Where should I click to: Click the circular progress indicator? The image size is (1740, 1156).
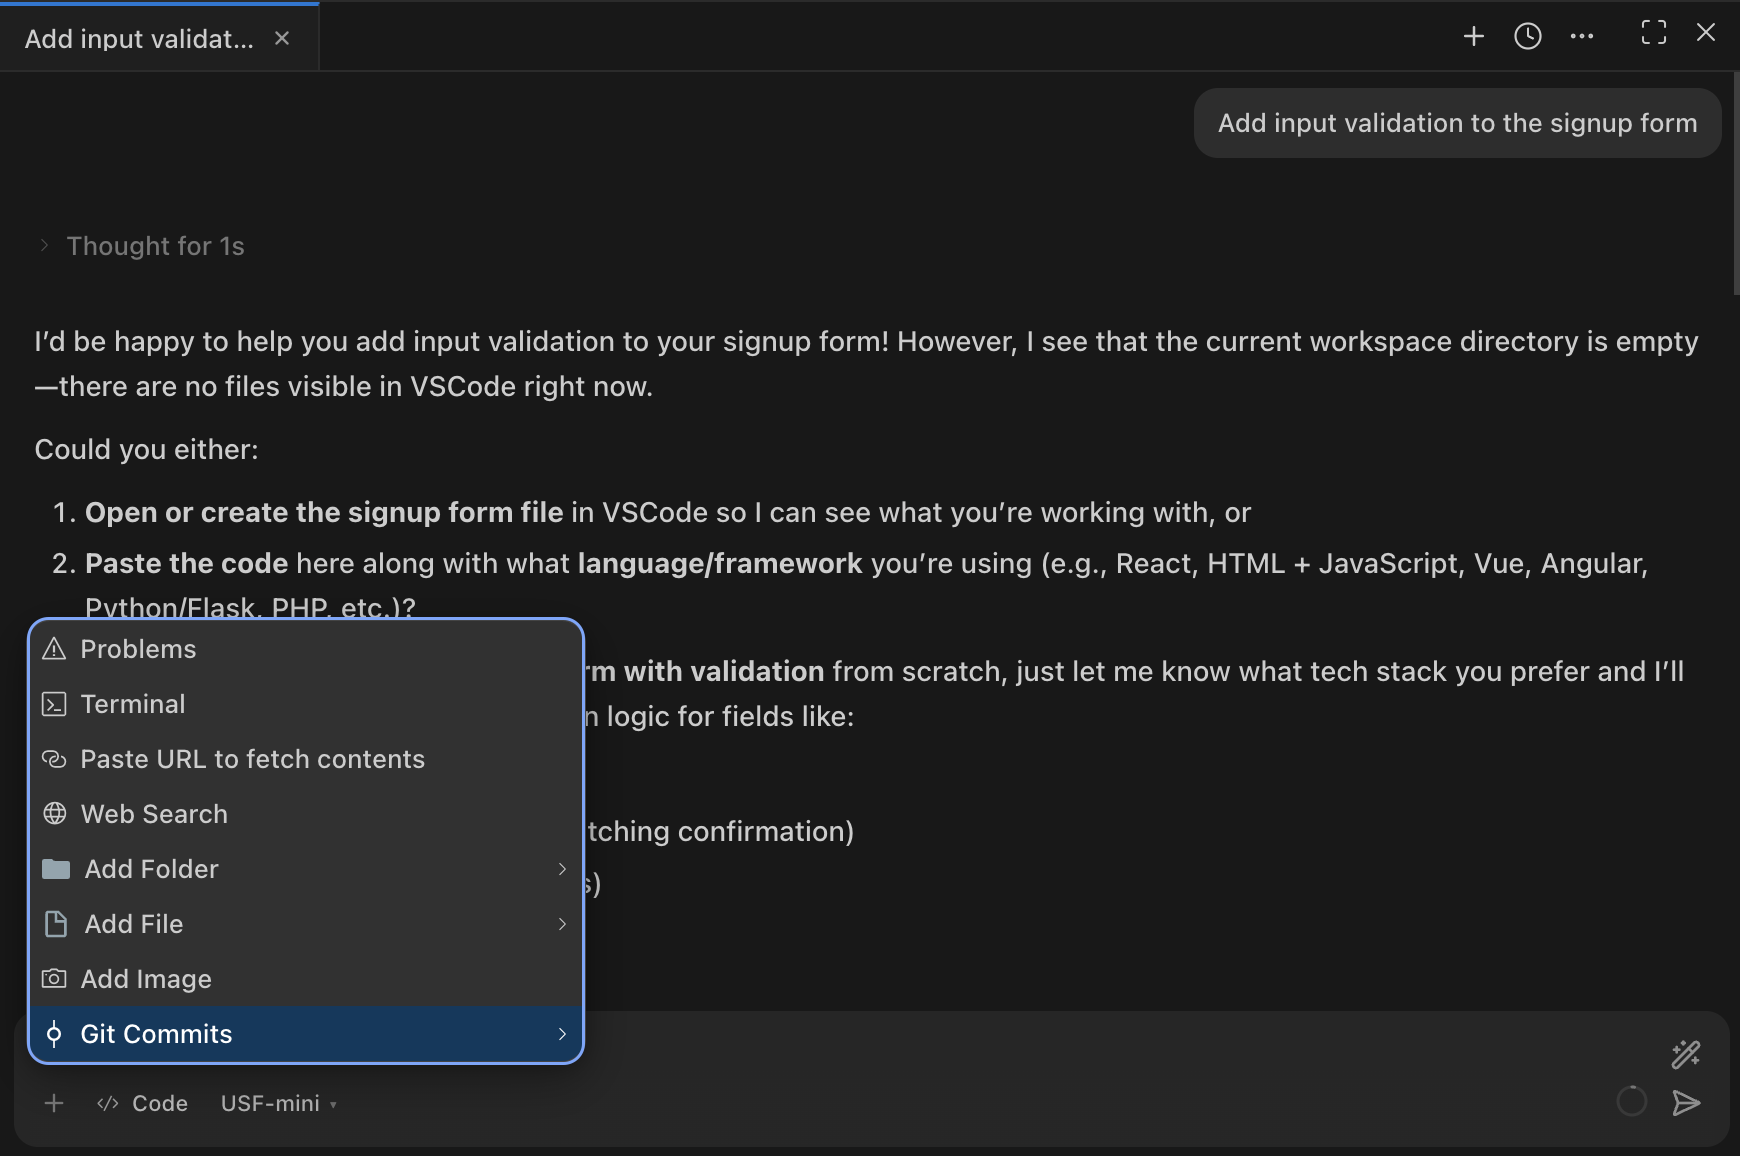click(x=1631, y=1101)
